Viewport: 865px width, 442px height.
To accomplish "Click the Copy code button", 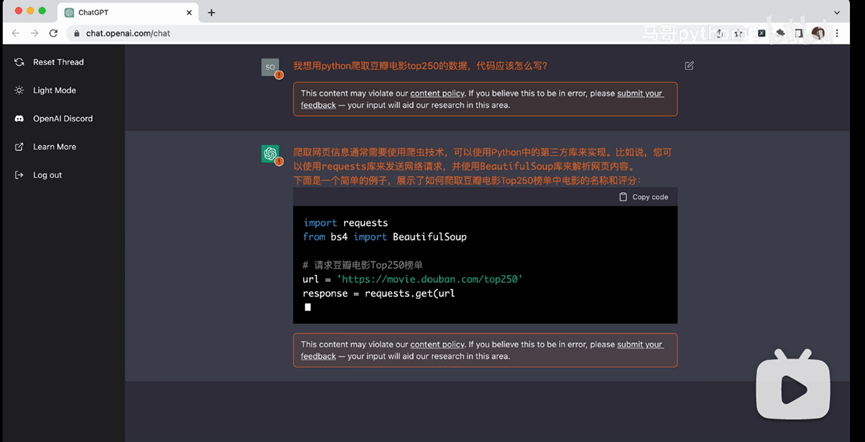I will click(643, 197).
